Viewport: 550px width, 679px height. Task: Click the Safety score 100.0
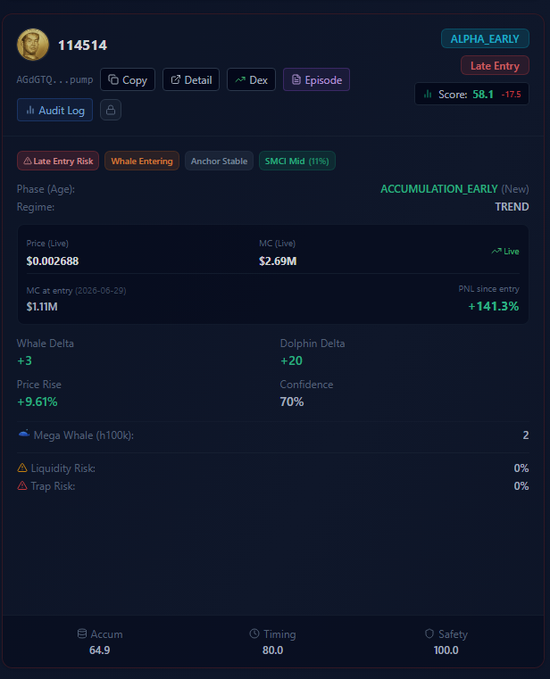[446, 650]
